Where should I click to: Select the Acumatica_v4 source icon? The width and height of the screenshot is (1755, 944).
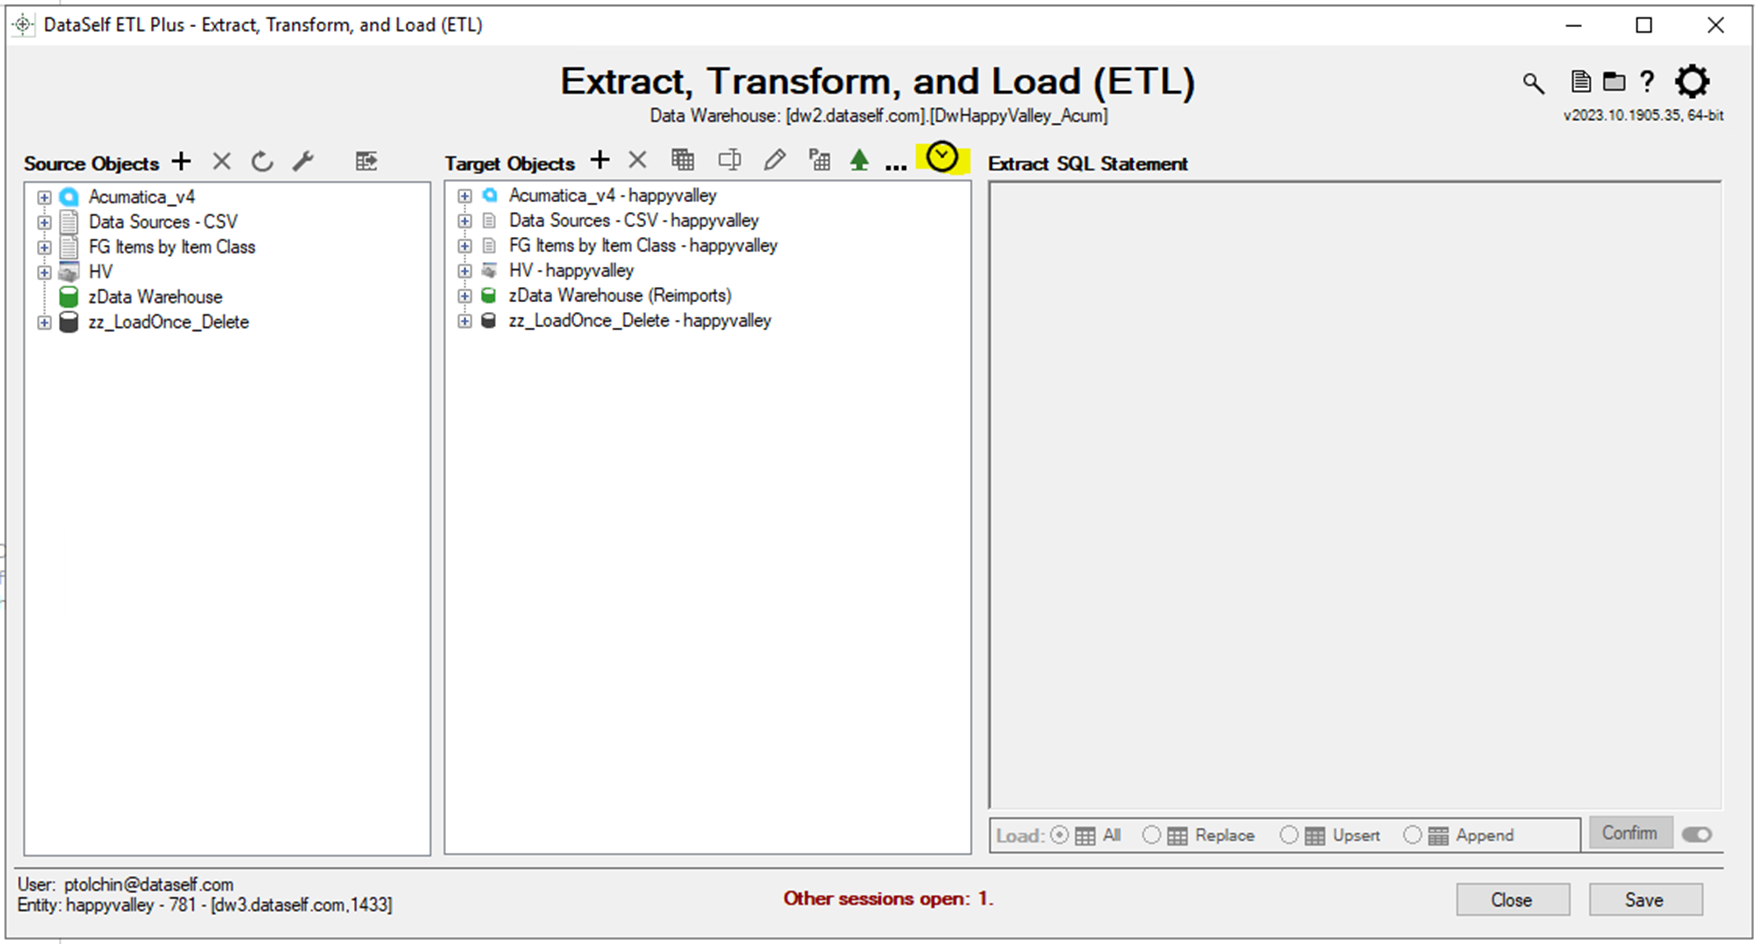coord(69,197)
